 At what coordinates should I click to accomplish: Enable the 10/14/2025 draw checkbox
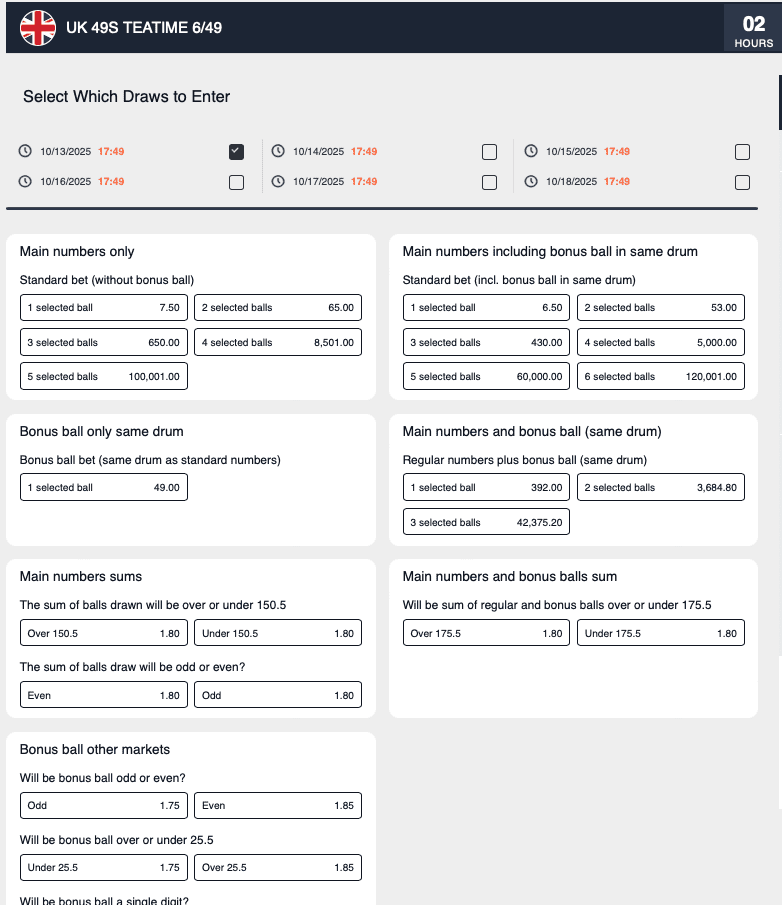click(489, 152)
